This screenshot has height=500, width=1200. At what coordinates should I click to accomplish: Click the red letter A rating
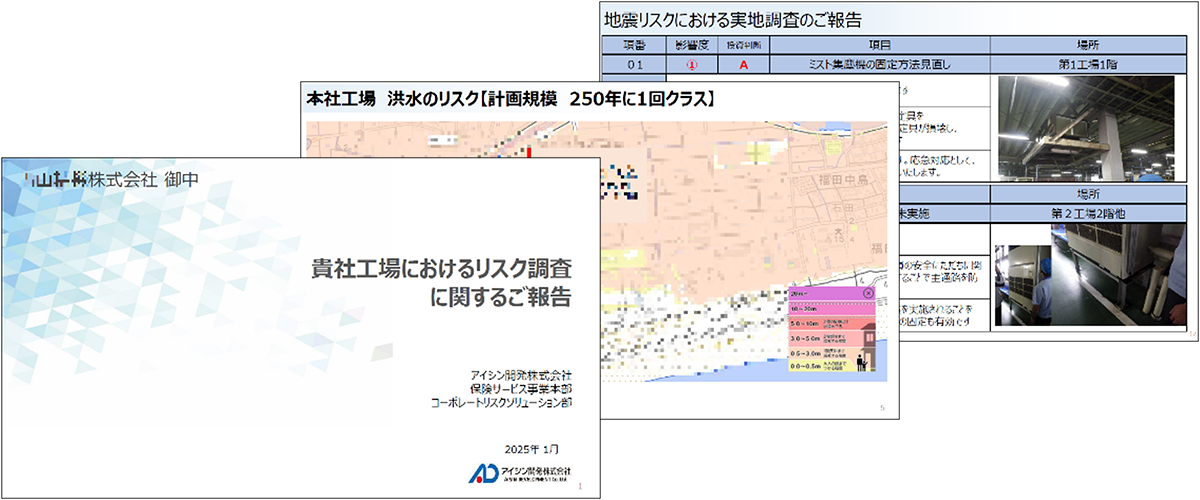click(x=743, y=64)
